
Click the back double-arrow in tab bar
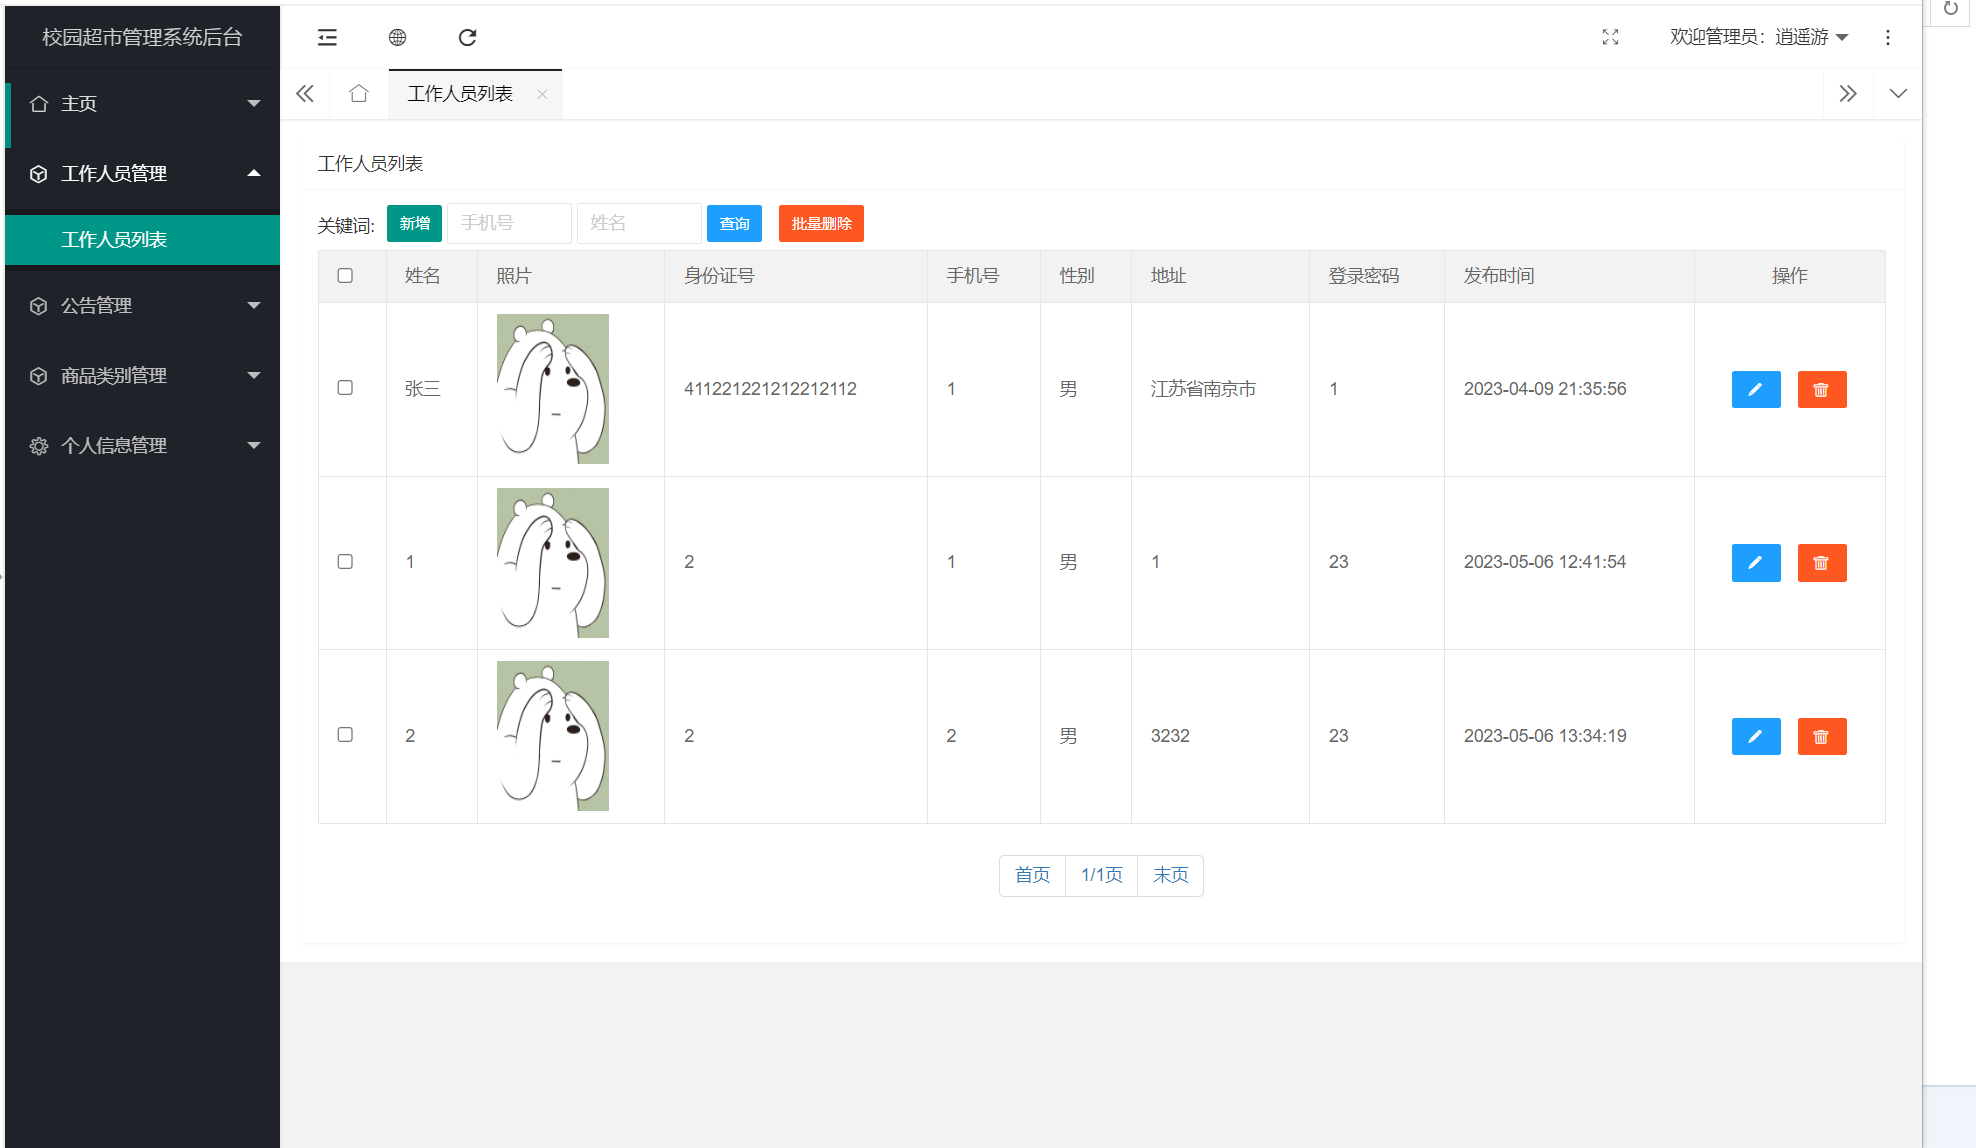(x=305, y=93)
